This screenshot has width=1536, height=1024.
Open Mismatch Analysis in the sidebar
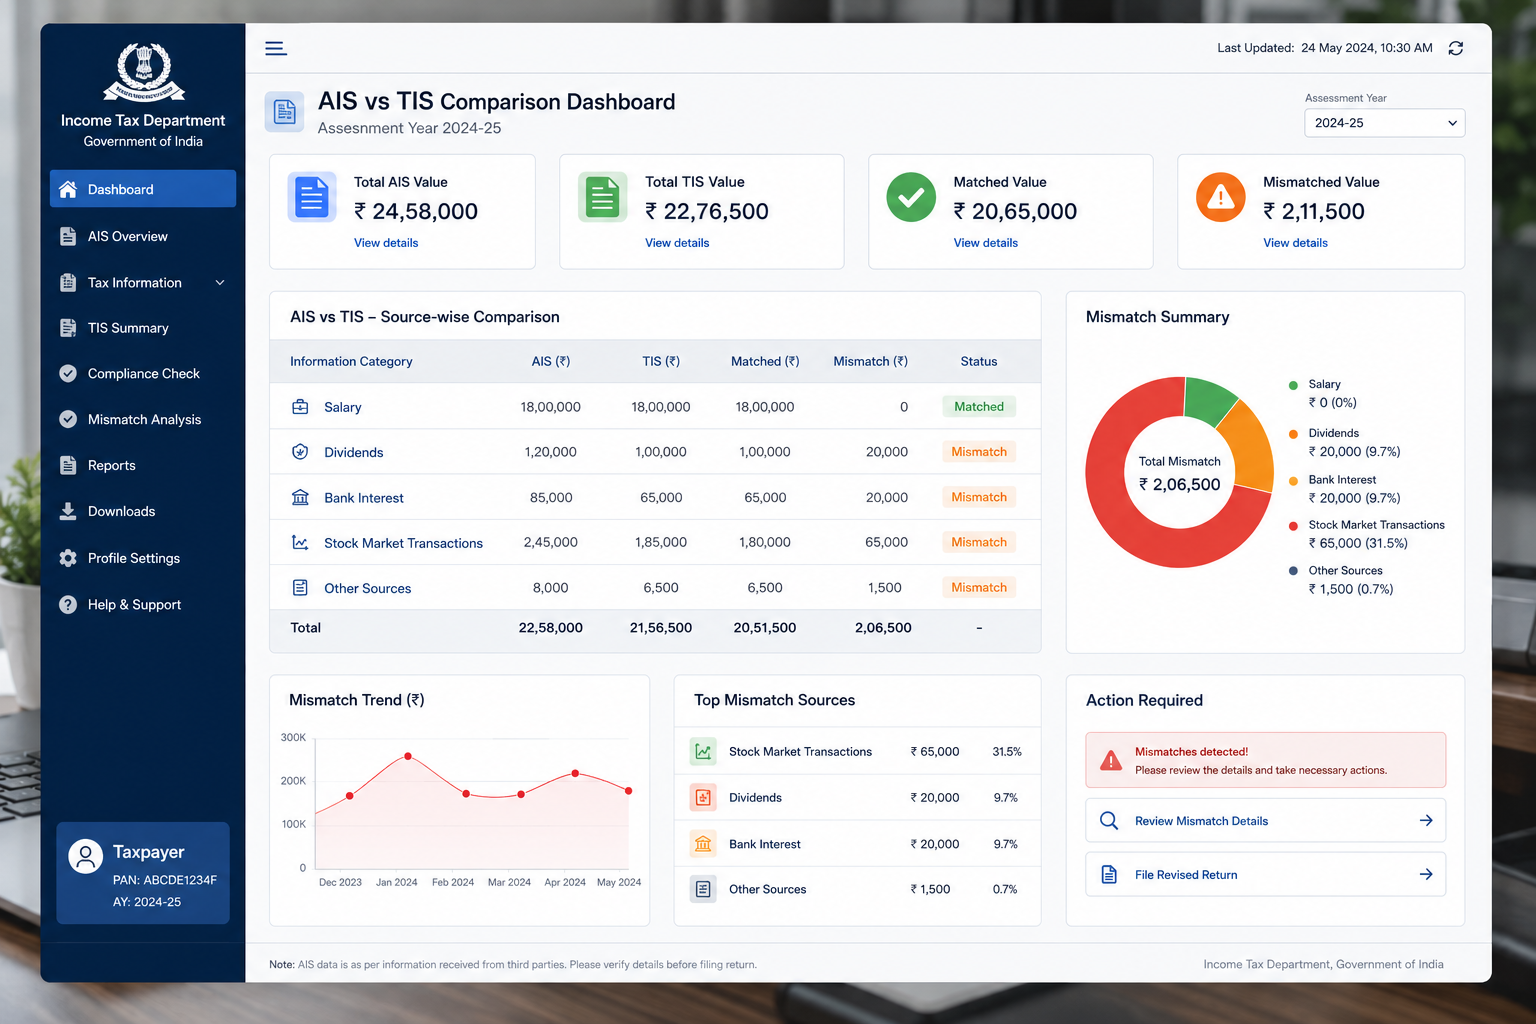coord(143,420)
